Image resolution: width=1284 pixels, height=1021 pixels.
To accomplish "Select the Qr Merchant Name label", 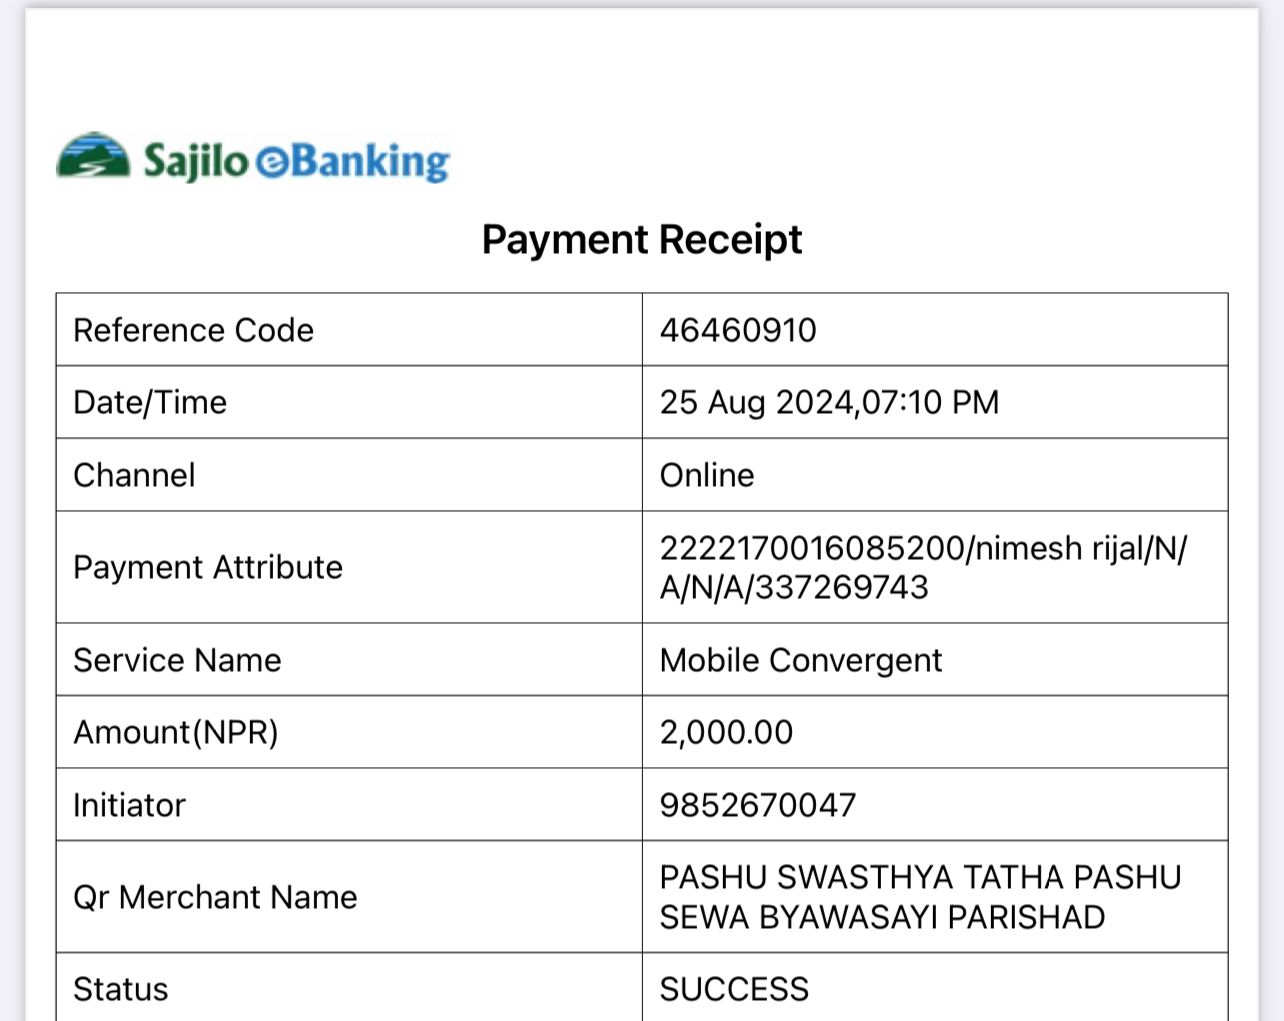I will [215, 897].
